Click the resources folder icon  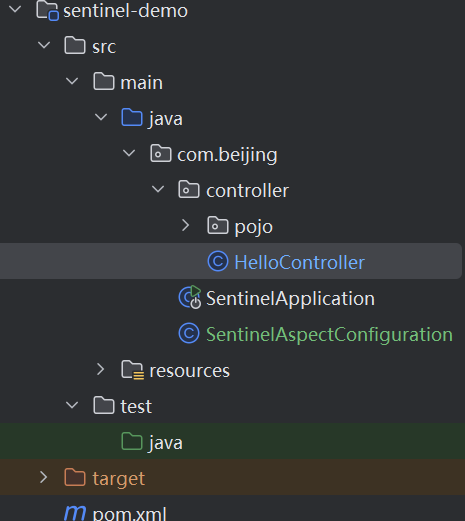click(x=132, y=369)
